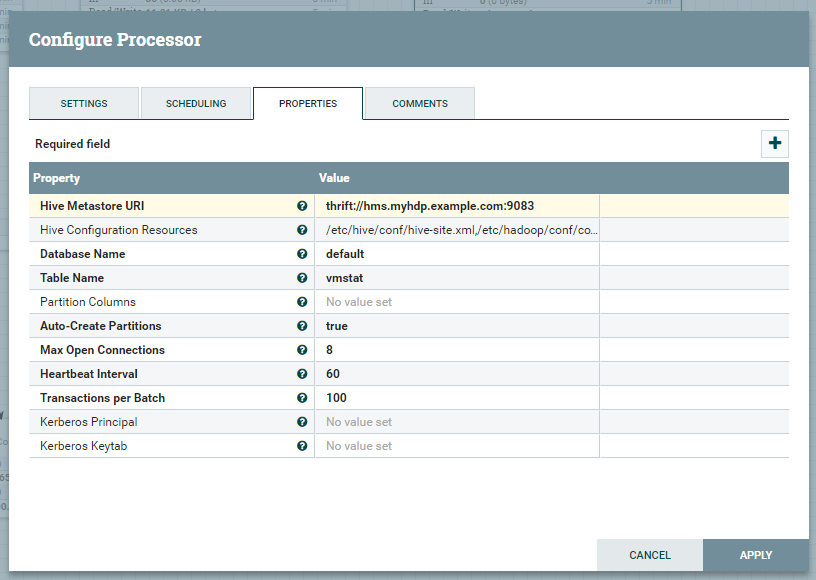
Task: Click the Kerberos Principal property label
Action: pyautogui.click(x=89, y=422)
